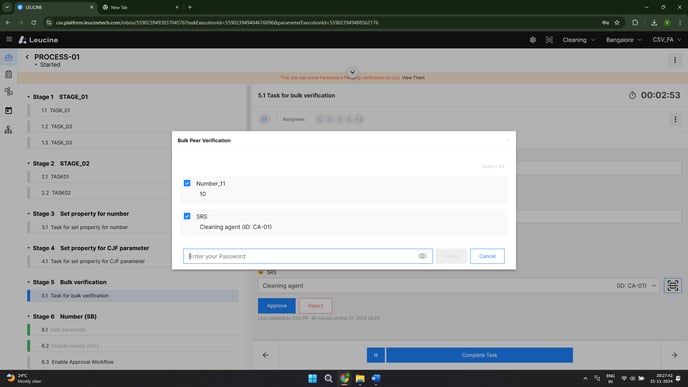
Task: Switch to the New Tab browser tab
Action: pyautogui.click(x=140, y=7)
